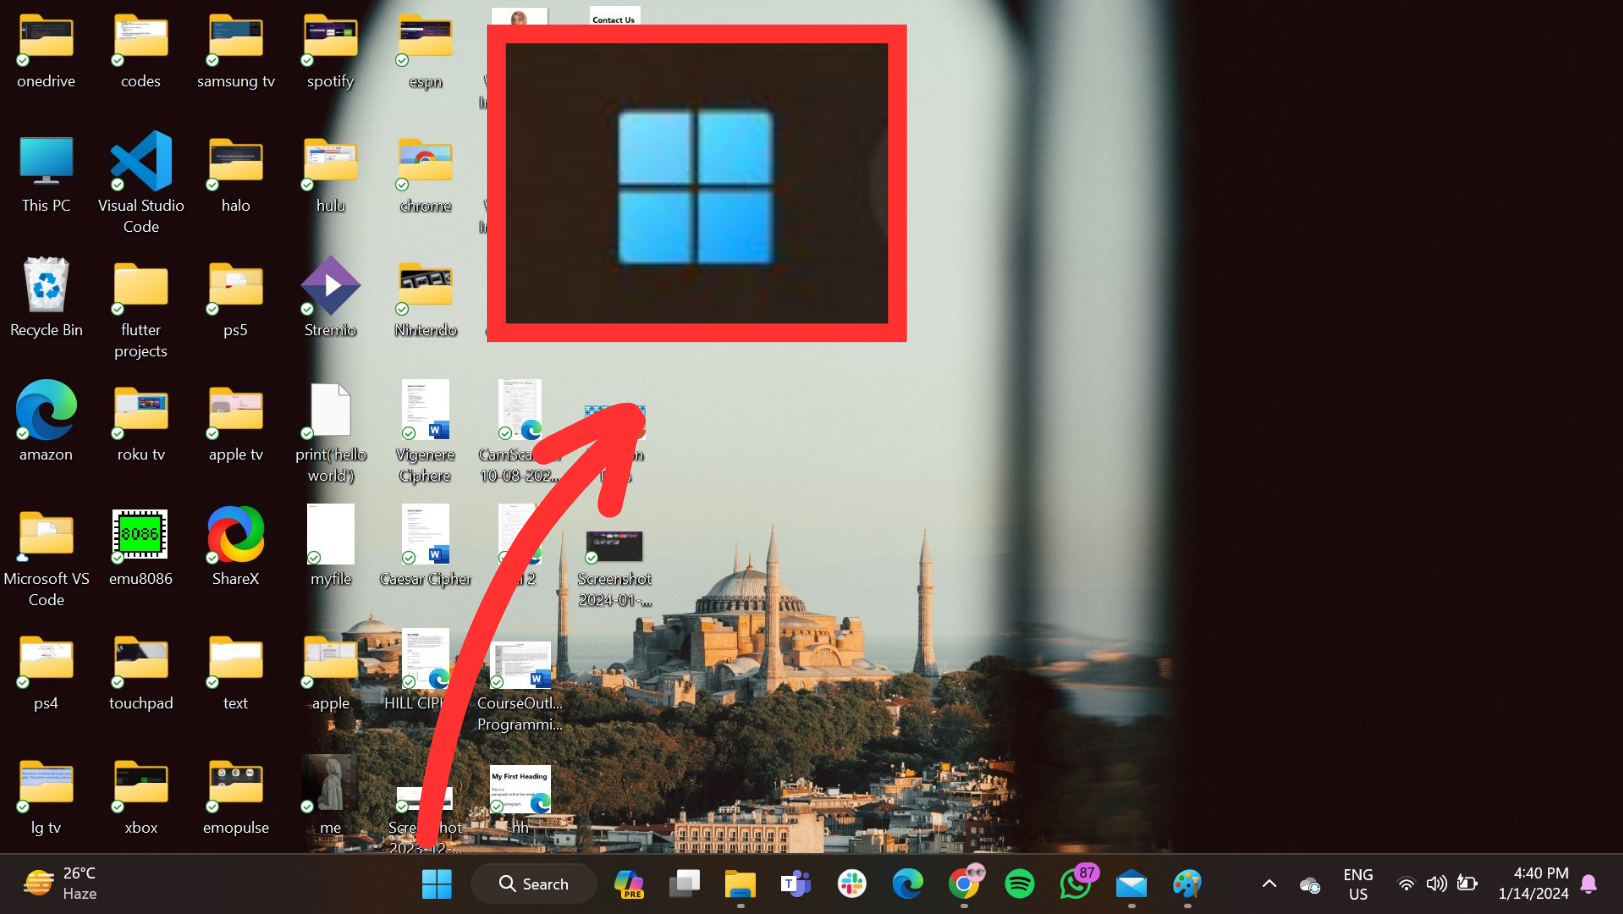The height and width of the screenshot is (914, 1623).
Task: Select the xbox folder
Action: (141, 796)
